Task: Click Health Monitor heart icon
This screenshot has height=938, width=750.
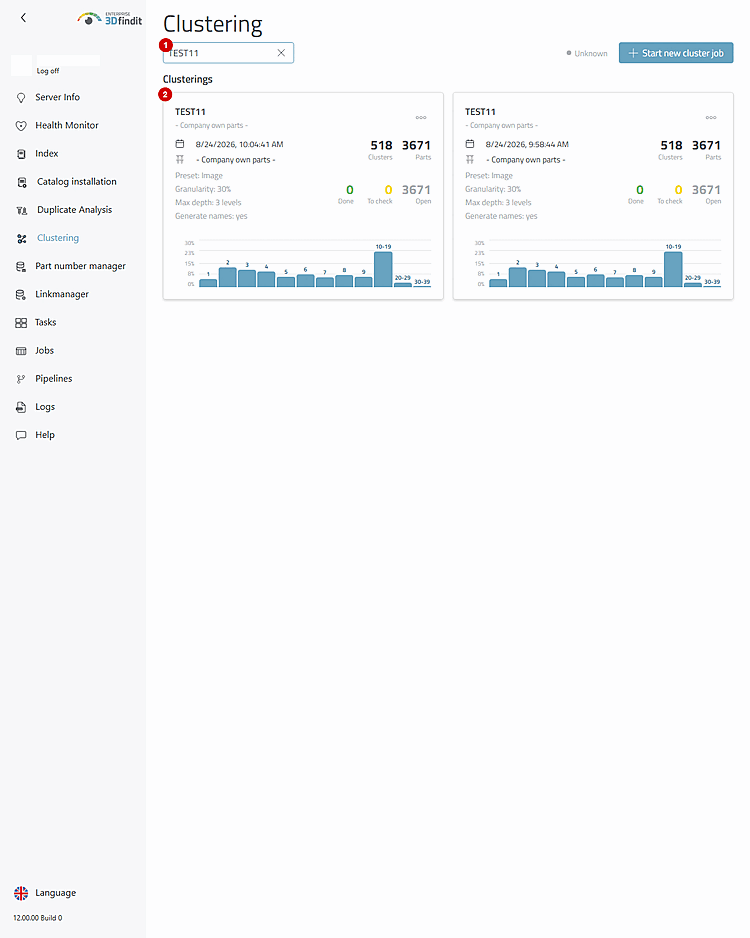Action: (x=21, y=126)
